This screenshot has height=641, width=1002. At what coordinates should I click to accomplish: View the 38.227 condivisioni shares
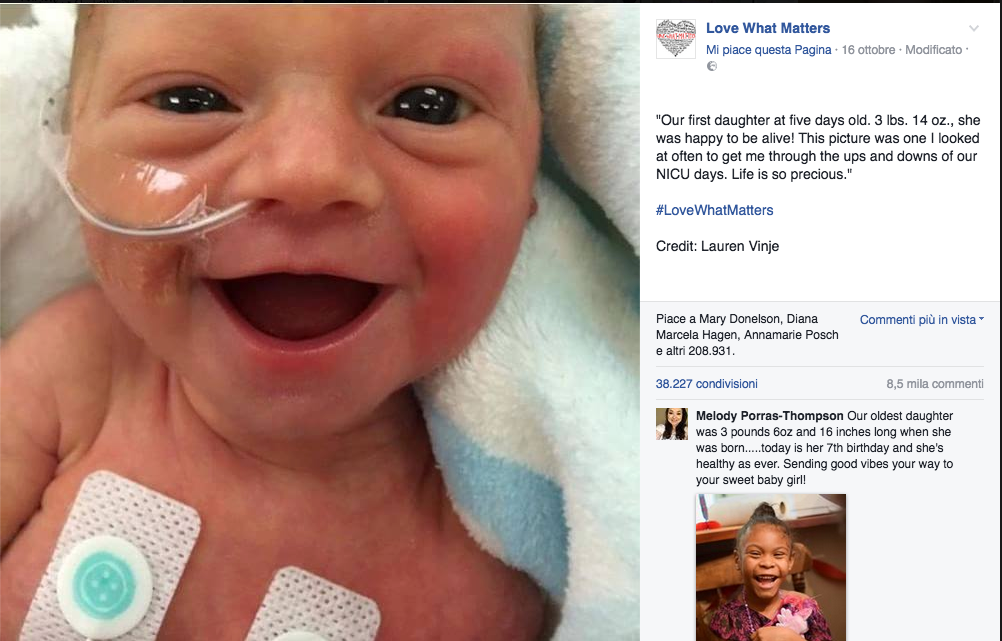(706, 383)
